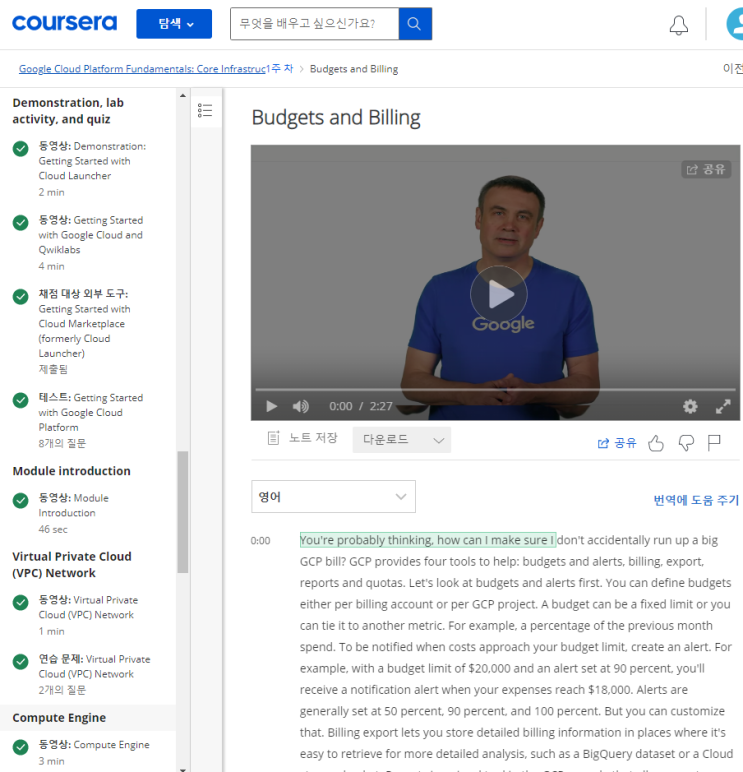Dislike the video with thumbs down
This screenshot has height=772, width=743.
pyautogui.click(x=686, y=443)
